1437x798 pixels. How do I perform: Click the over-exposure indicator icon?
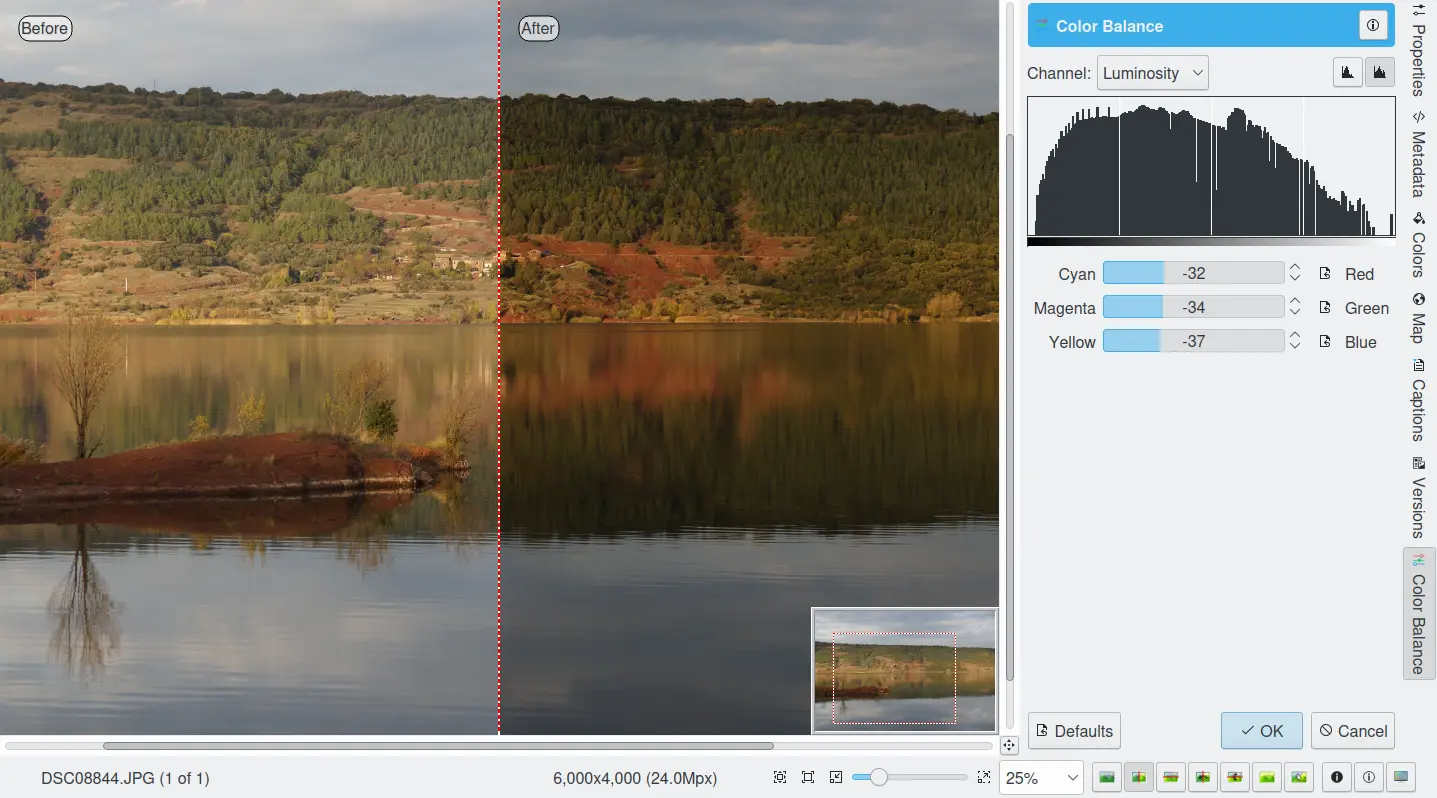[x=1369, y=777]
